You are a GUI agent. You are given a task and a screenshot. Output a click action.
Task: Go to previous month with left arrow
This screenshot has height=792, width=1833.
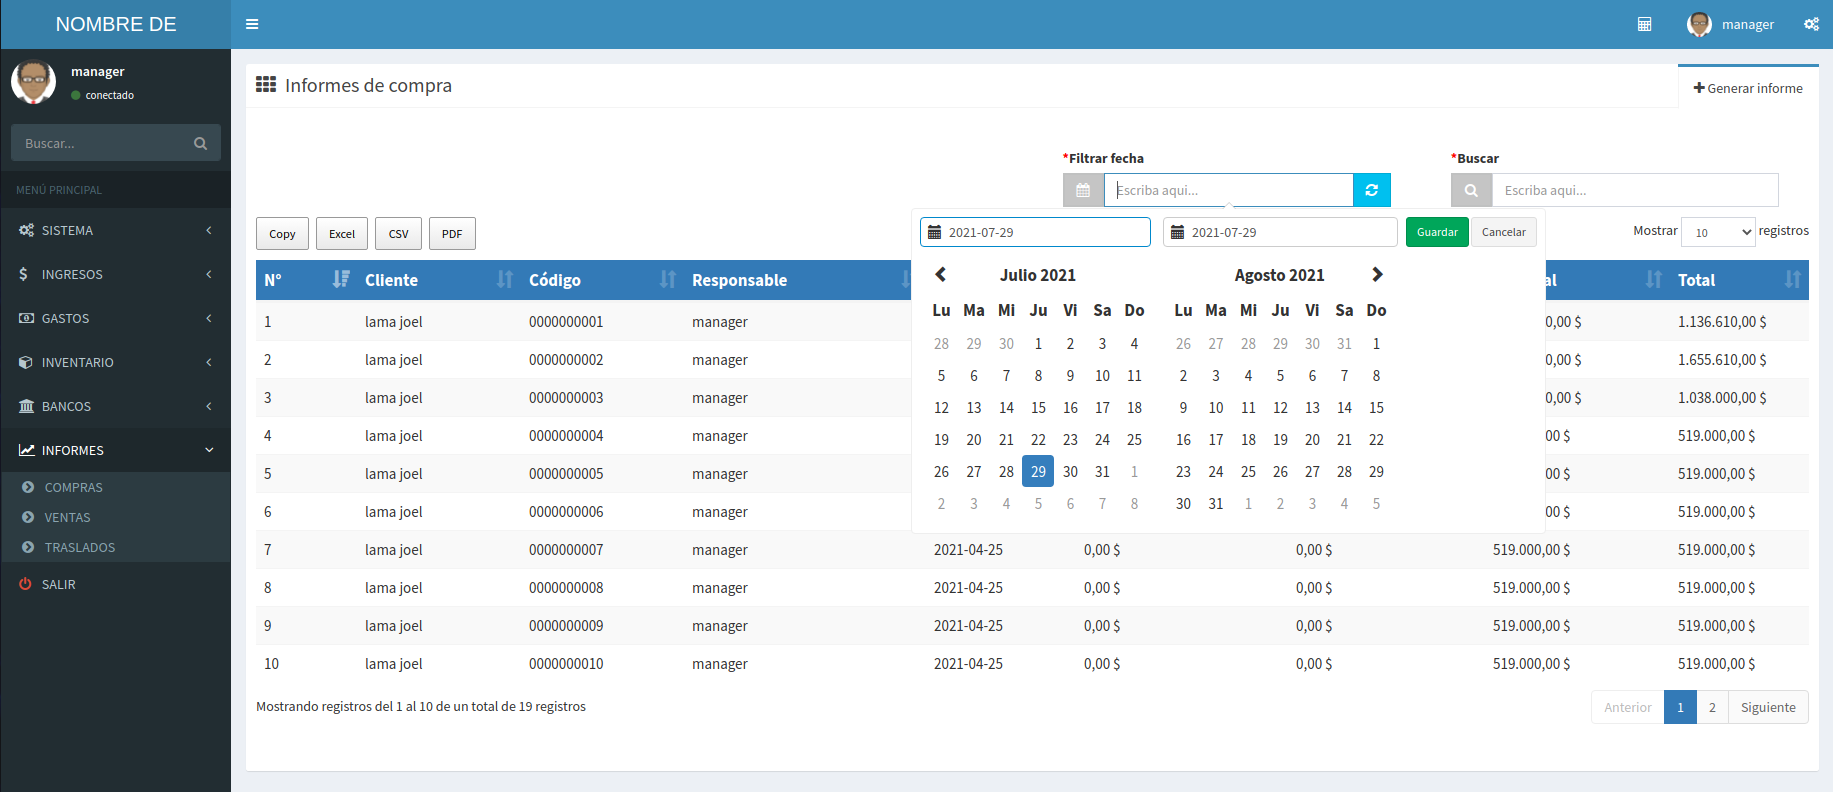(940, 274)
